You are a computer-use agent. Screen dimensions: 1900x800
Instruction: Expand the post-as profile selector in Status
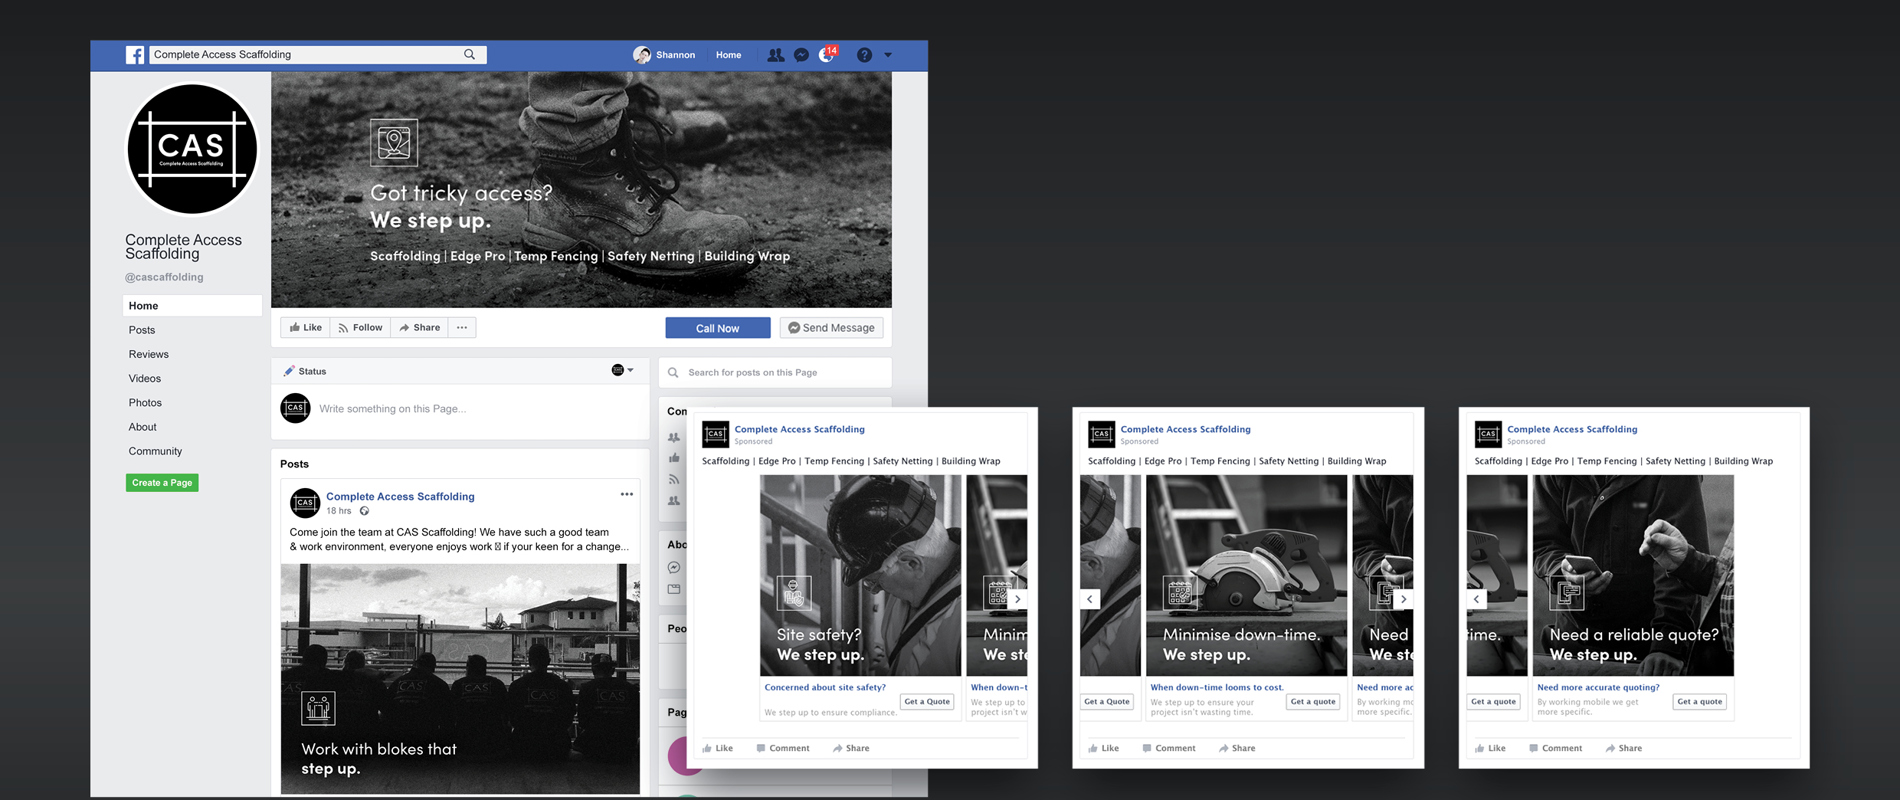click(622, 370)
